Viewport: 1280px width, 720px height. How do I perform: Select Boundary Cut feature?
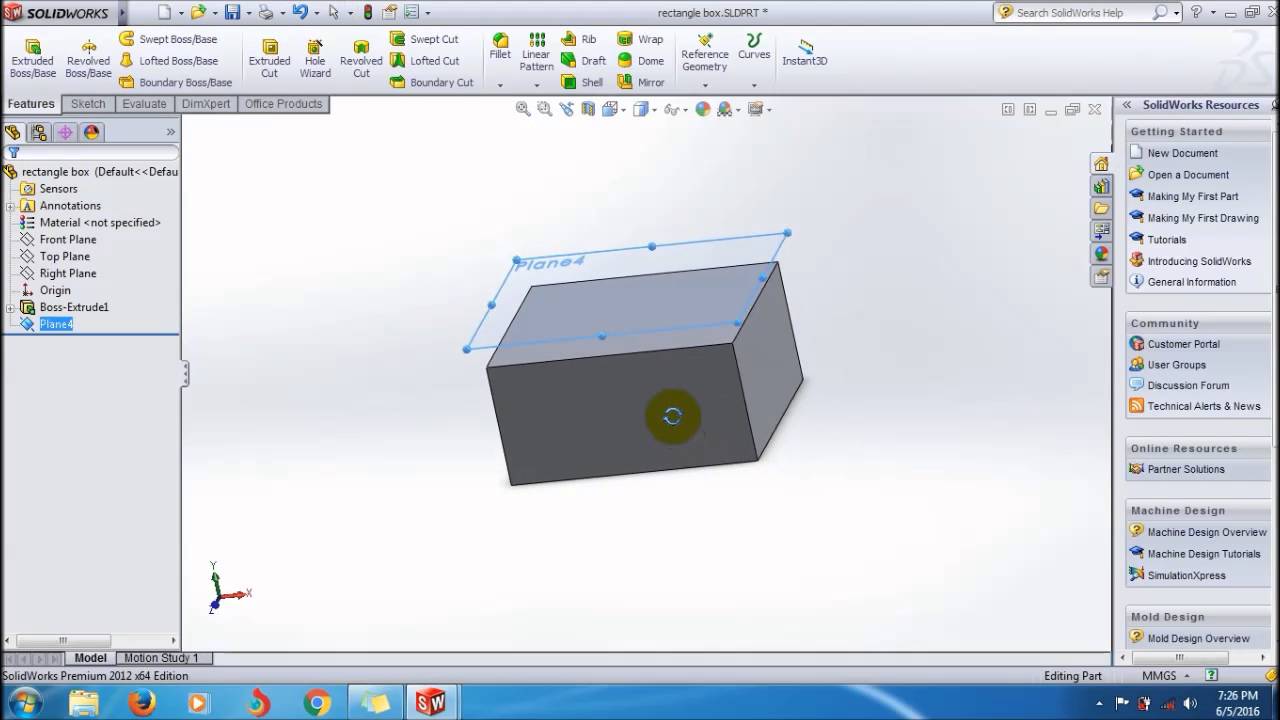pyautogui.click(x=432, y=83)
